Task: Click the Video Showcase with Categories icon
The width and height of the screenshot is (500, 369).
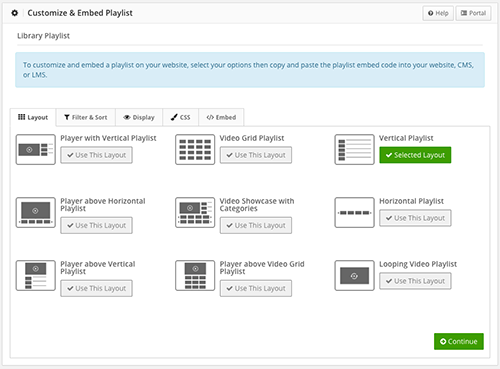Action: (195, 212)
